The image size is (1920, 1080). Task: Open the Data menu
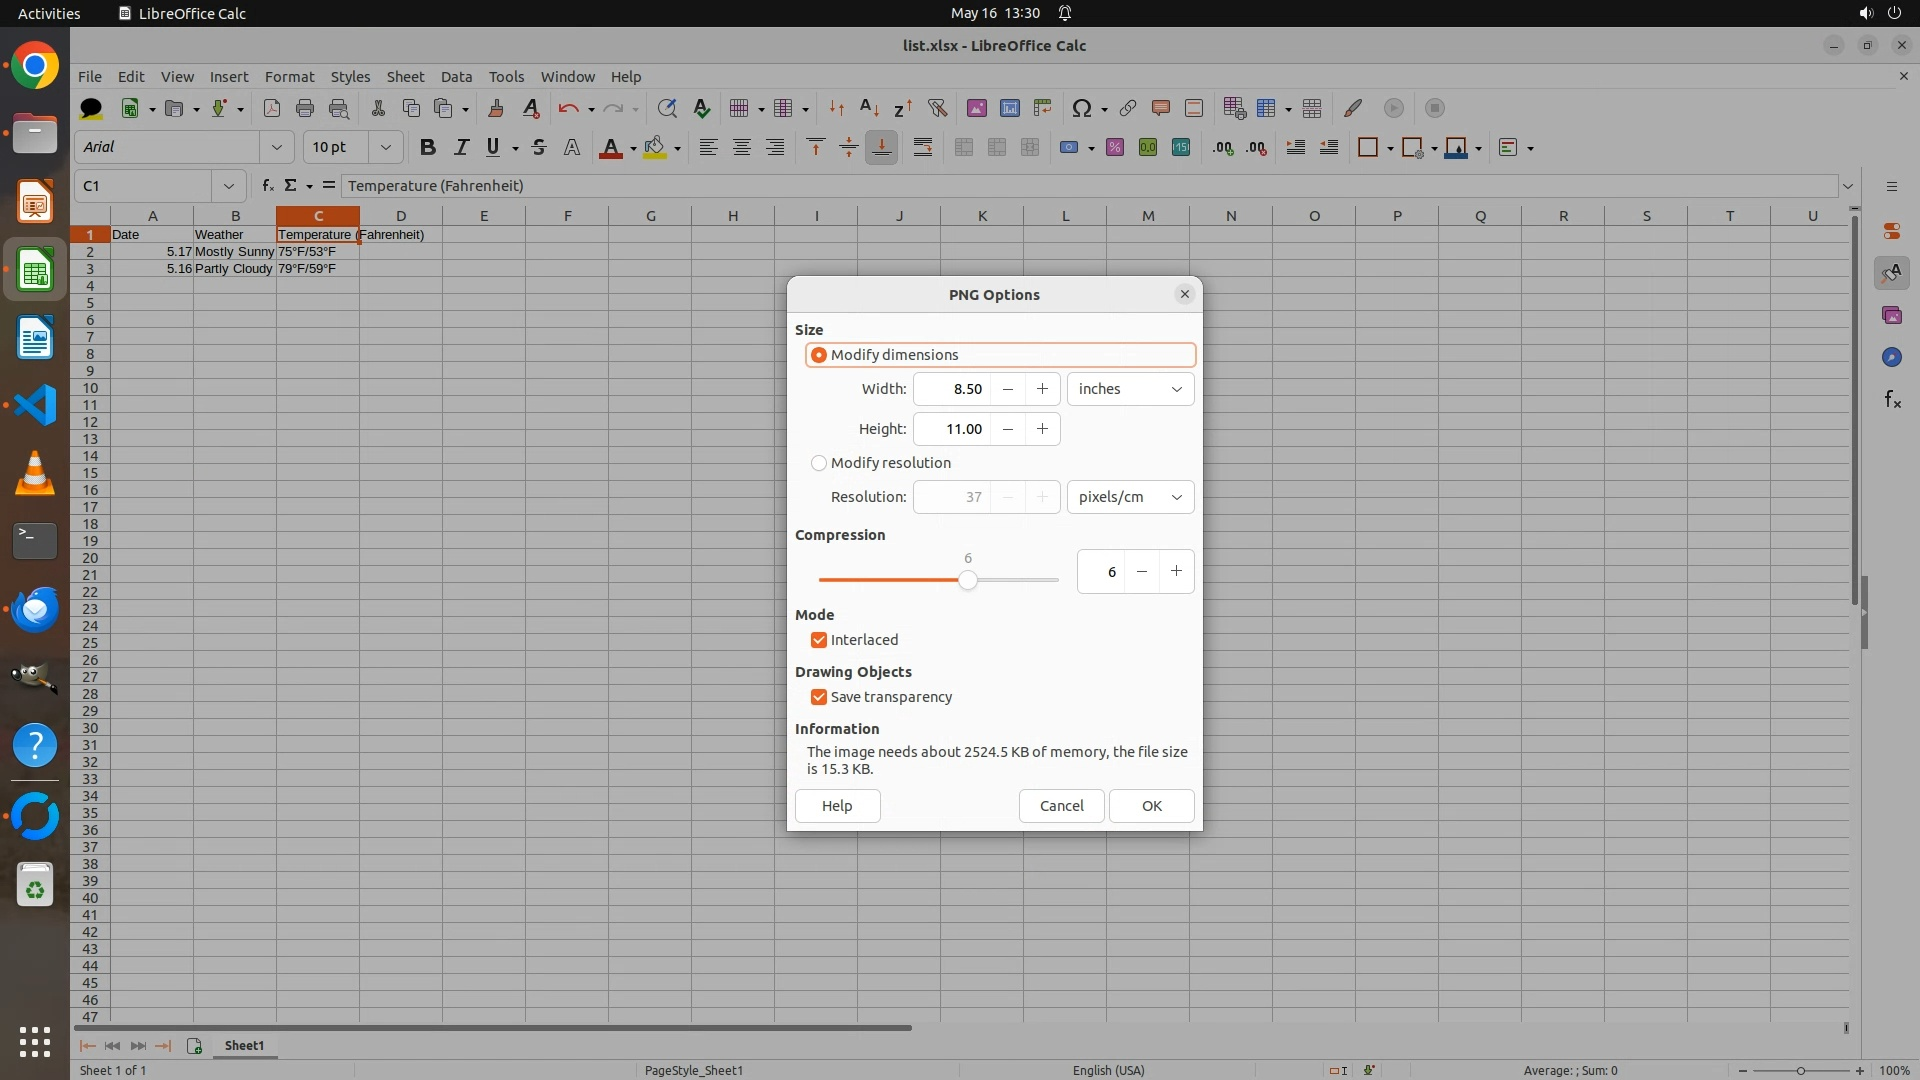[456, 76]
